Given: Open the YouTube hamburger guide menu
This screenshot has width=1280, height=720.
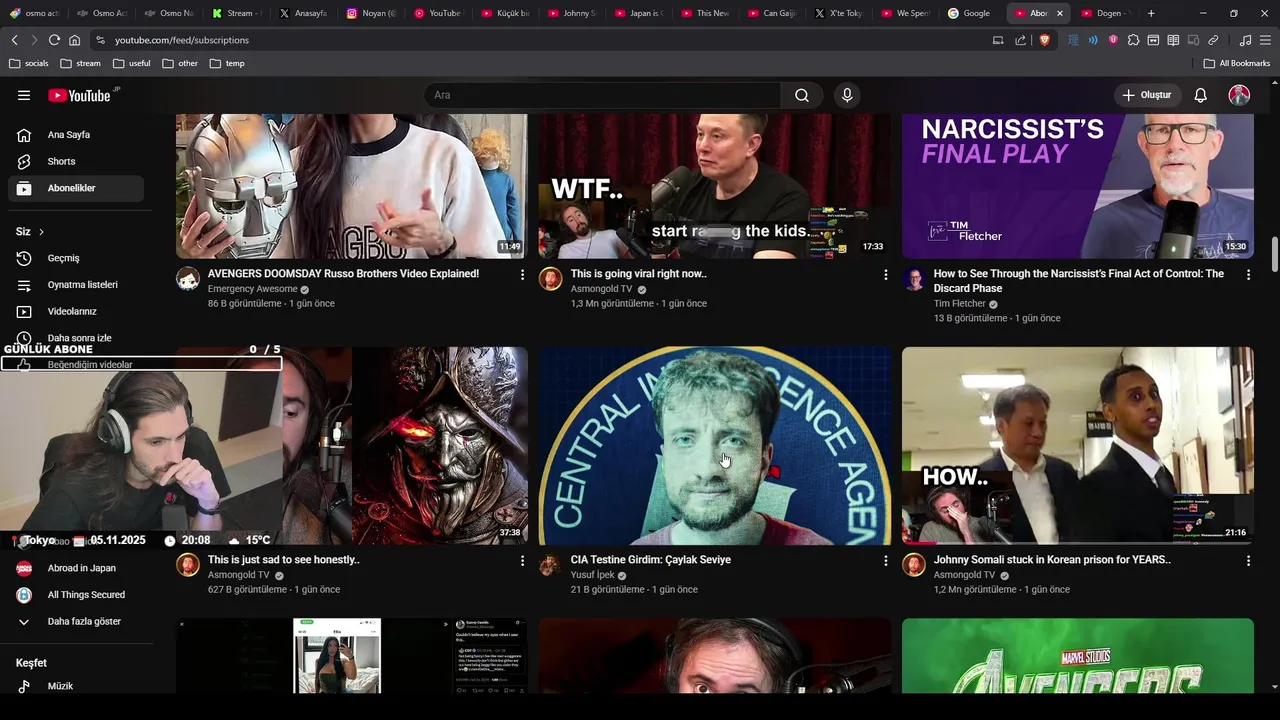Looking at the screenshot, I should [x=24, y=95].
